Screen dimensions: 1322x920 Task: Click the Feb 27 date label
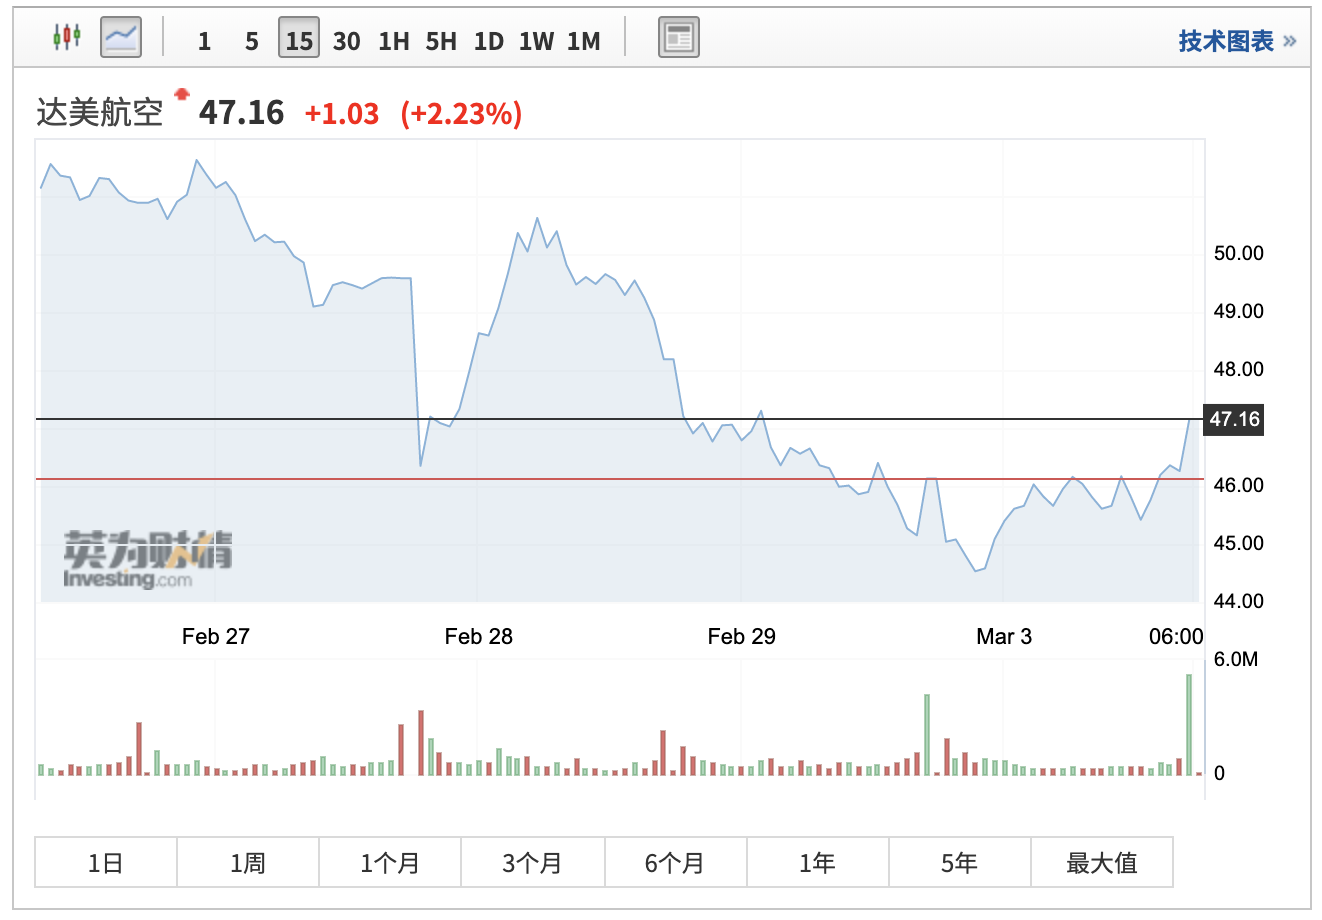point(216,637)
